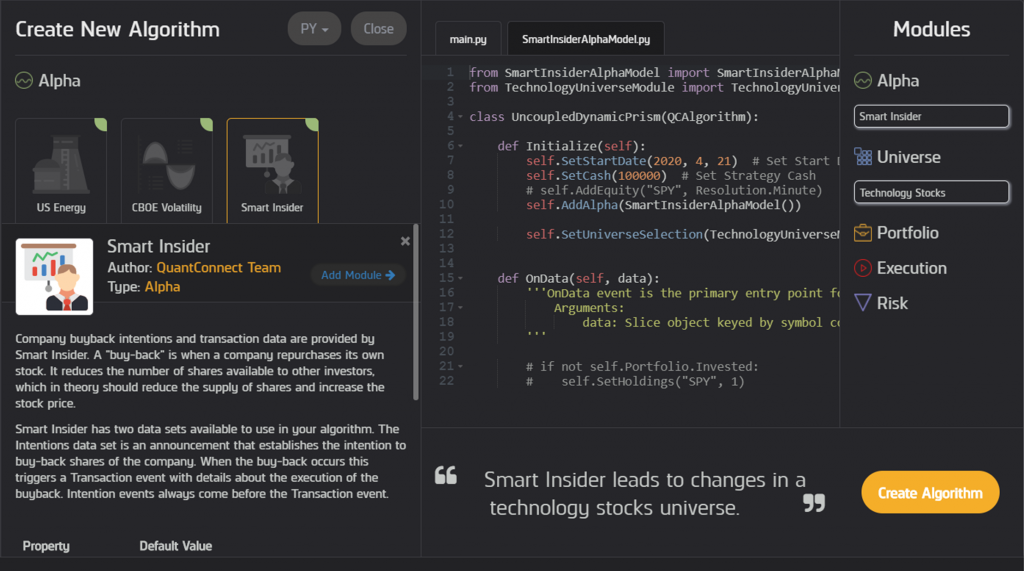Select the US Energy alpha card
1024x571 pixels.
61,170
